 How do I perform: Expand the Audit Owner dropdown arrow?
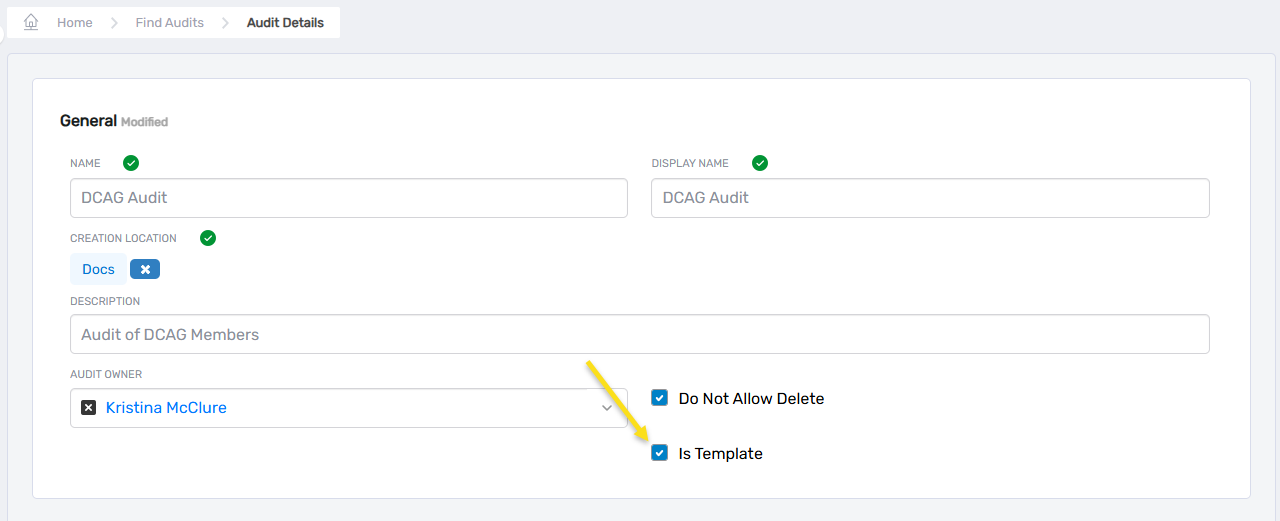click(607, 408)
